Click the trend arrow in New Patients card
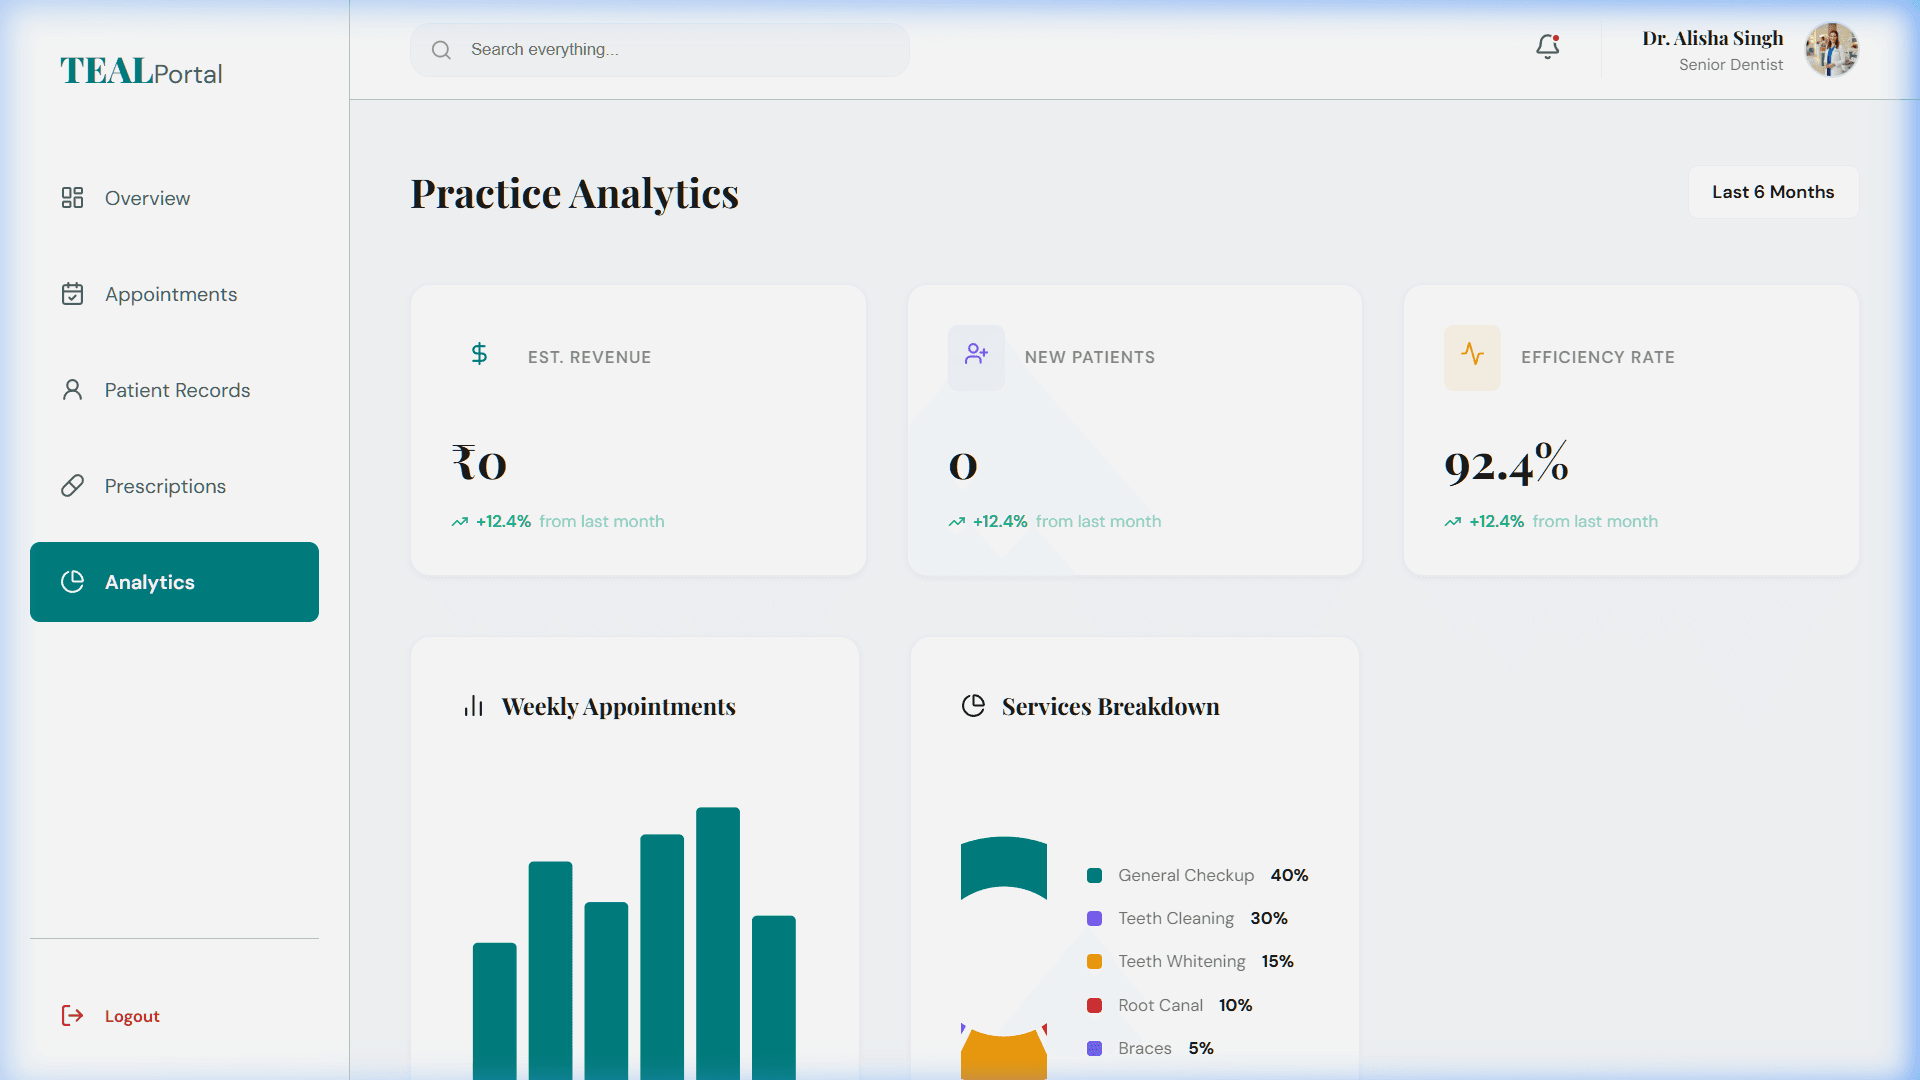The width and height of the screenshot is (1920, 1080). click(x=956, y=522)
